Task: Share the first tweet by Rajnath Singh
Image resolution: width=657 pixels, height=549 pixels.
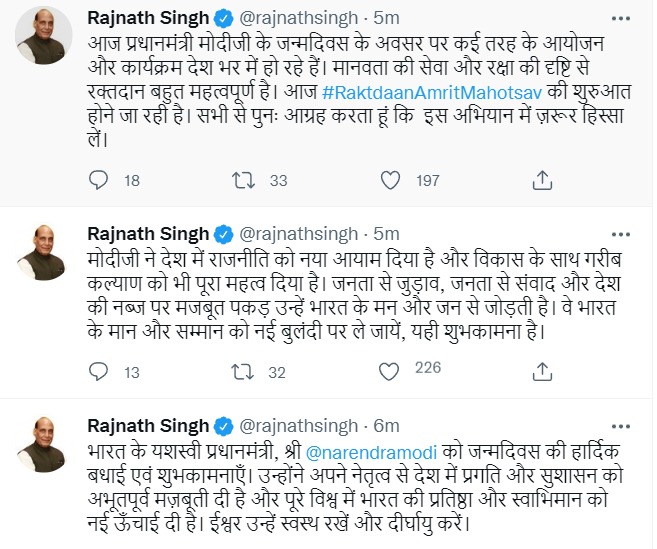Action: click(542, 180)
